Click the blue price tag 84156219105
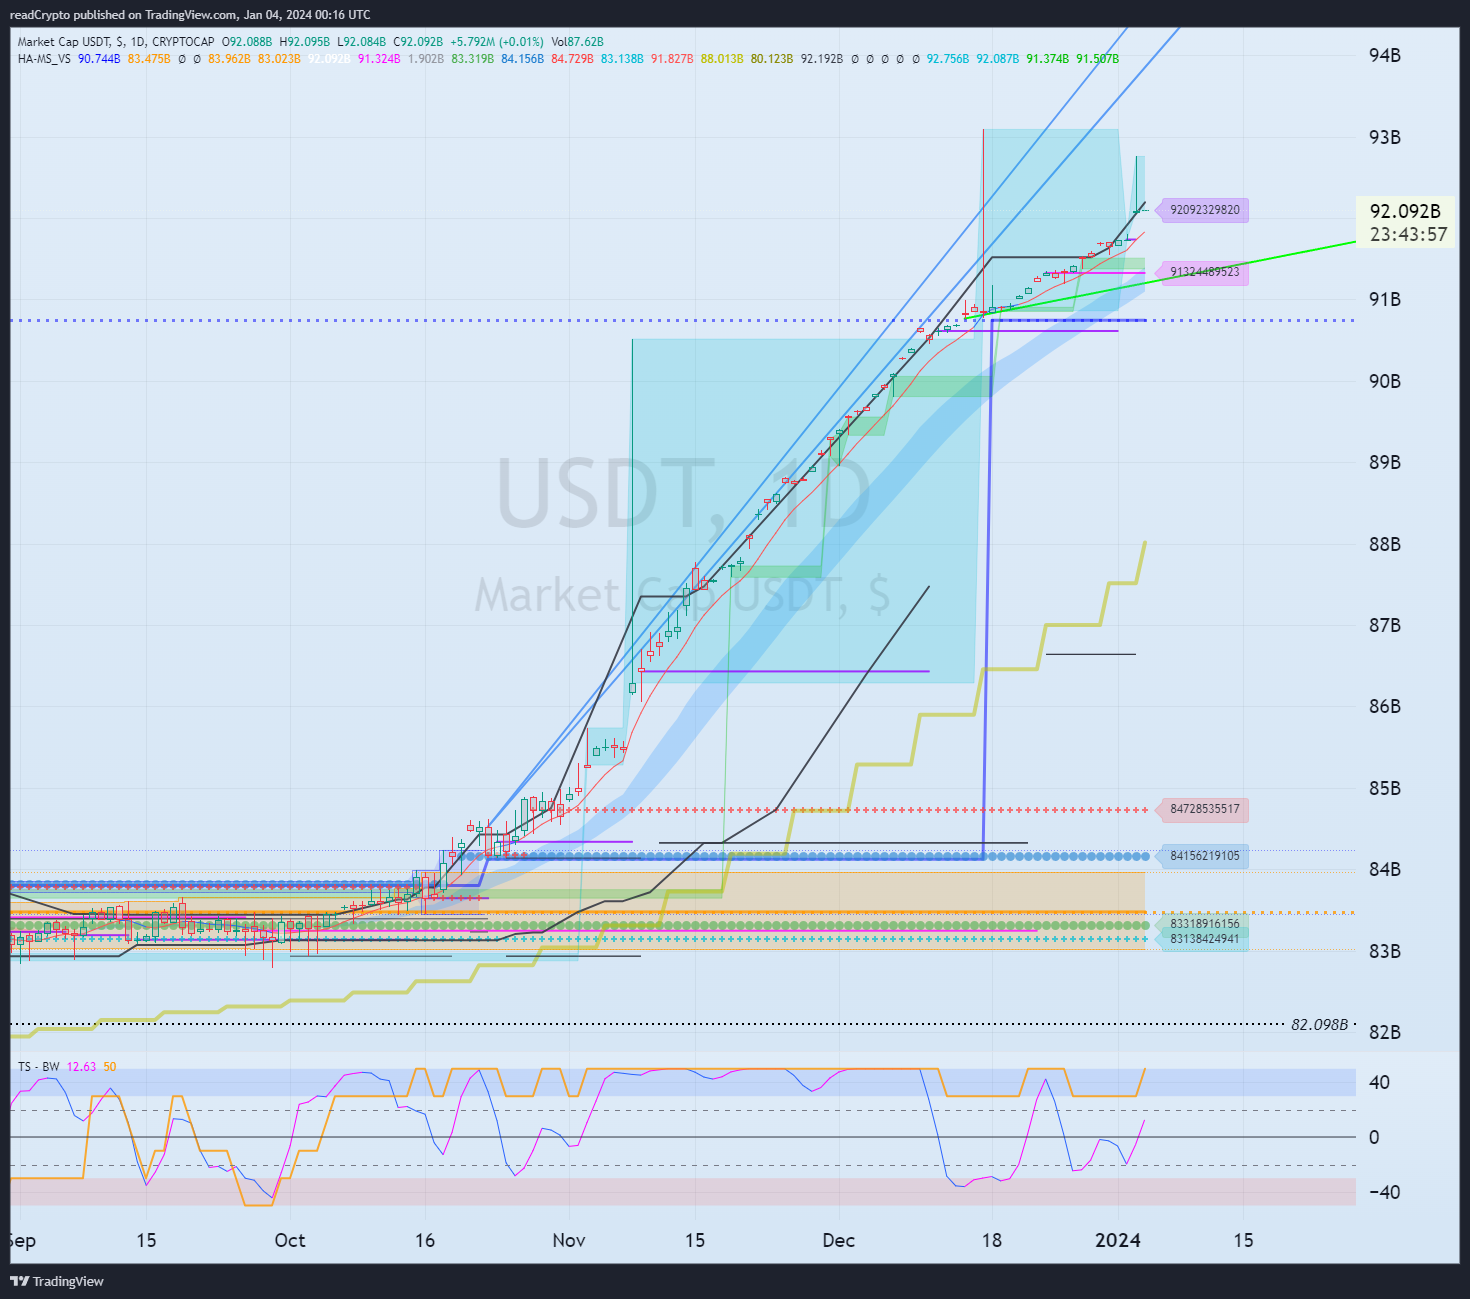 point(1204,856)
